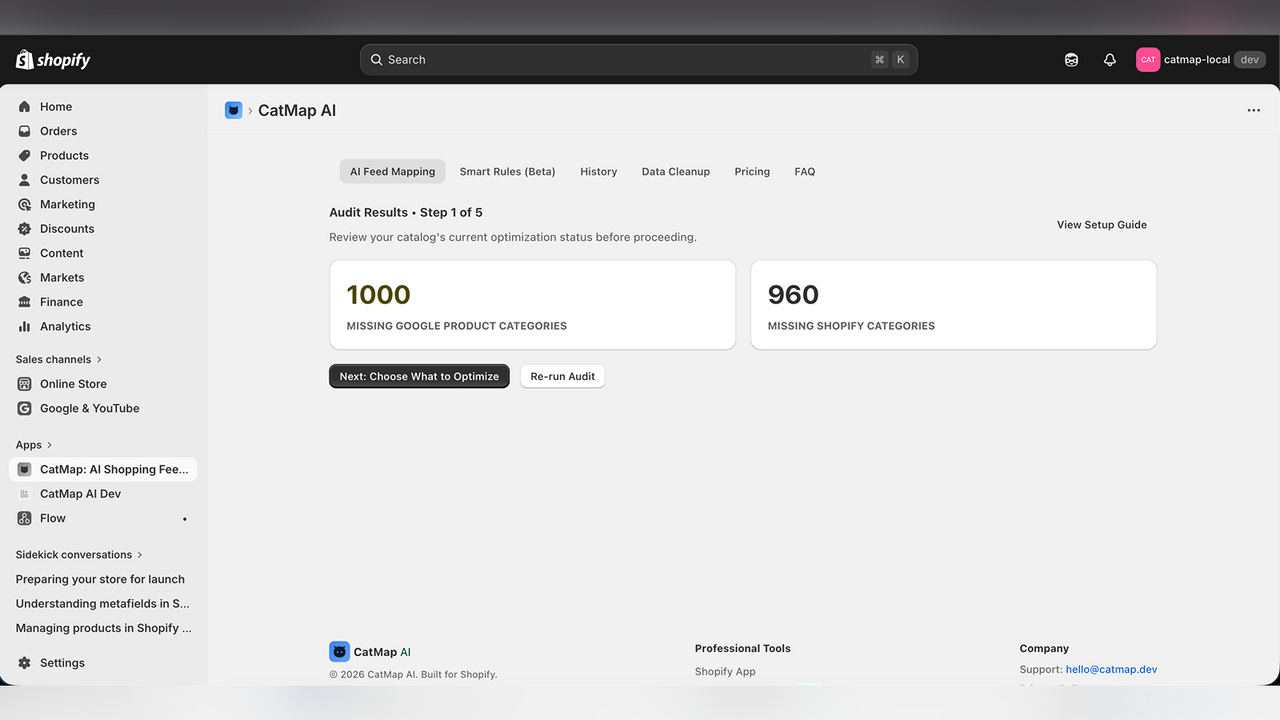Viewport: 1280px width, 720px height.
Task: Click the Home house icon
Action: click(25, 107)
